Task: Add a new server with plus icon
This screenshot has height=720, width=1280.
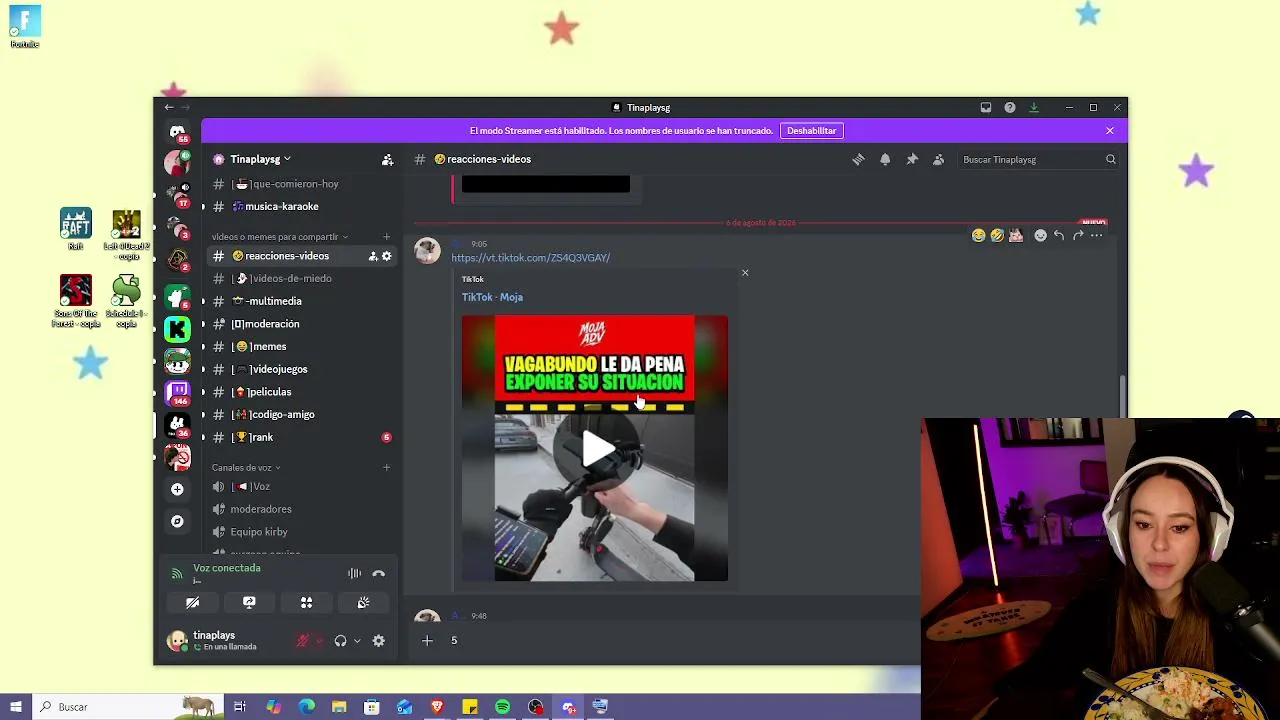Action: [177, 489]
